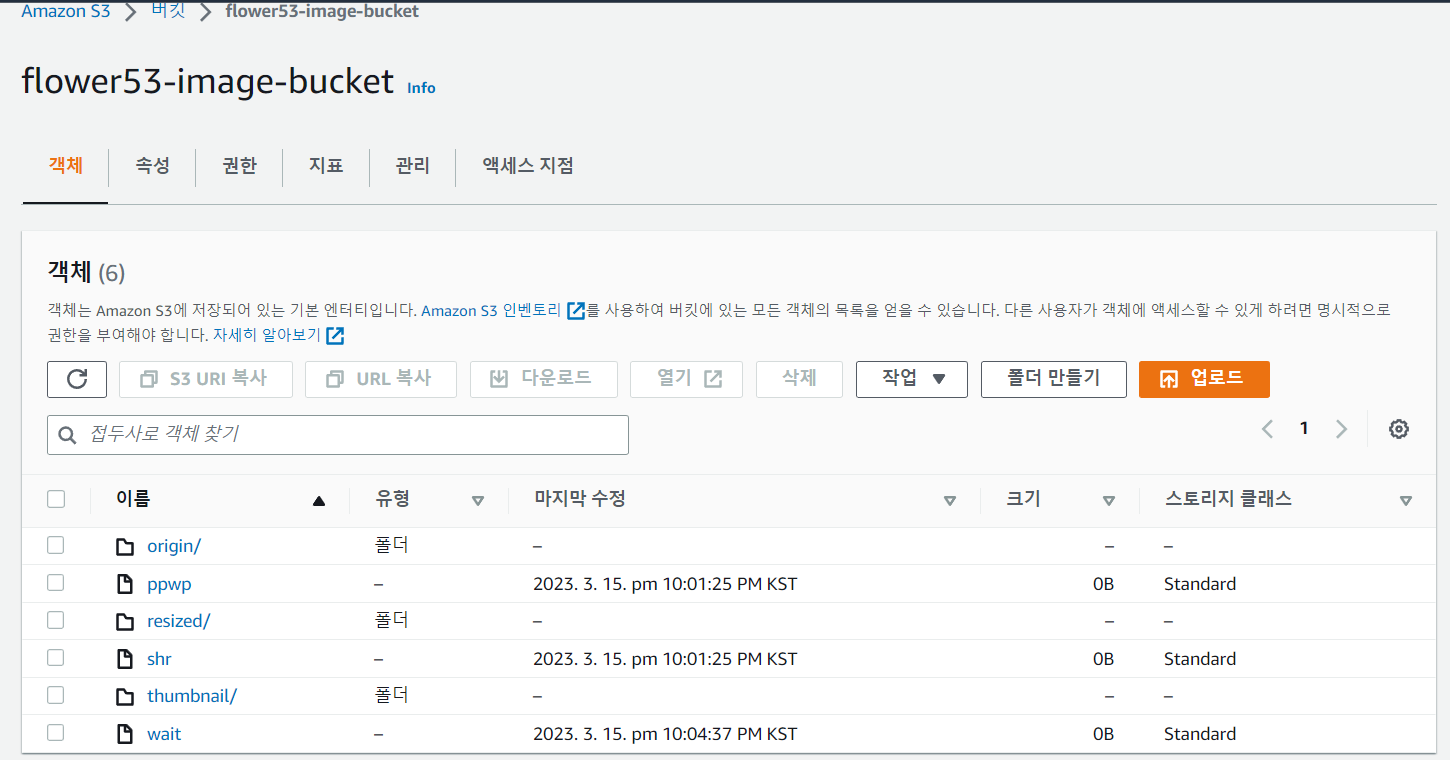Sort by 유형 column arrow
The height and width of the screenshot is (760, 1450).
click(477, 501)
